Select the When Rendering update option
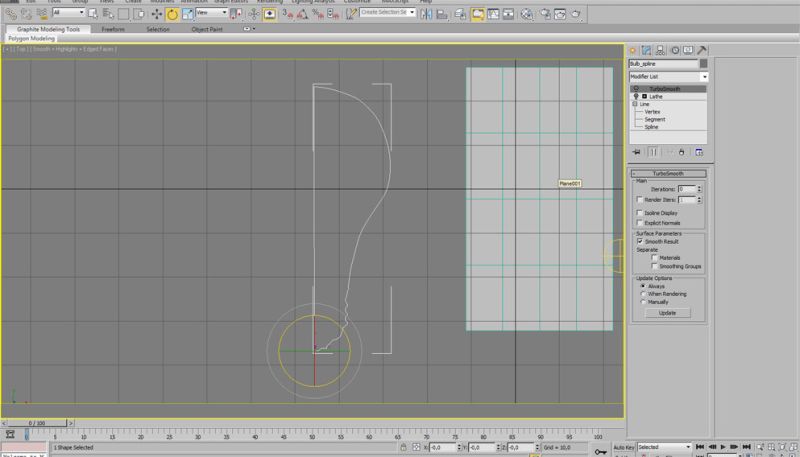This screenshot has height=457, width=800. pyautogui.click(x=643, y=294)
